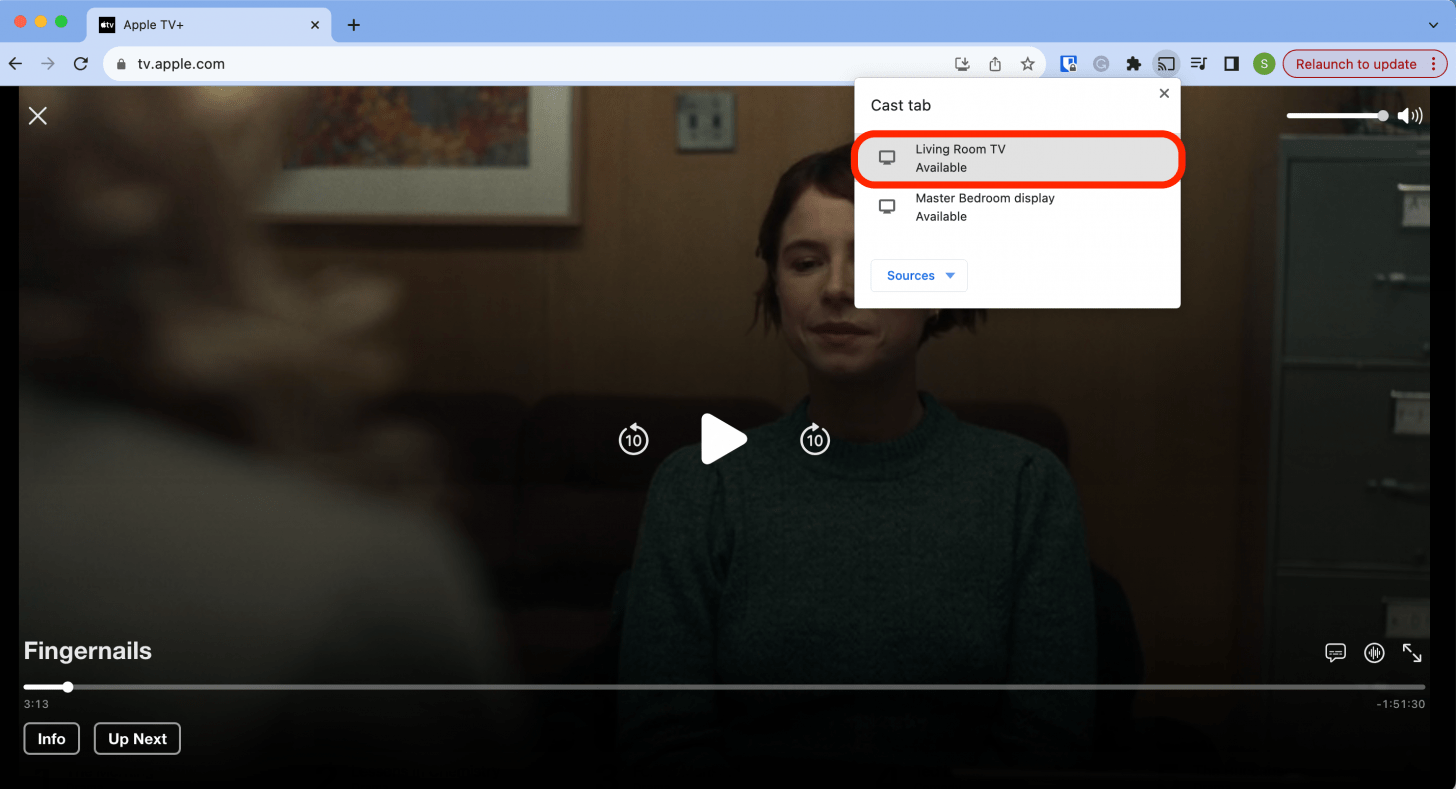
Task: Click the rewind 10 seconds icon
Action: [x=633, y=439]
